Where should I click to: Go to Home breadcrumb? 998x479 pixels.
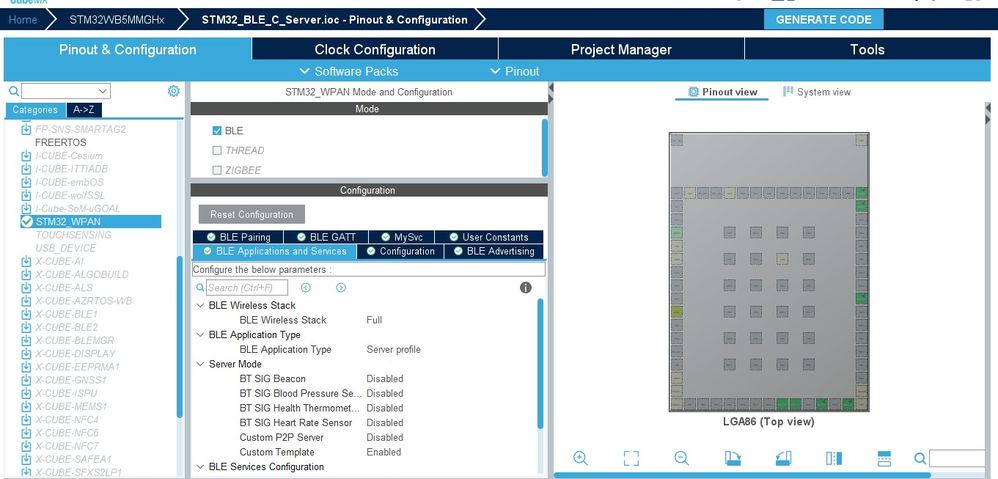coord(23,19)
